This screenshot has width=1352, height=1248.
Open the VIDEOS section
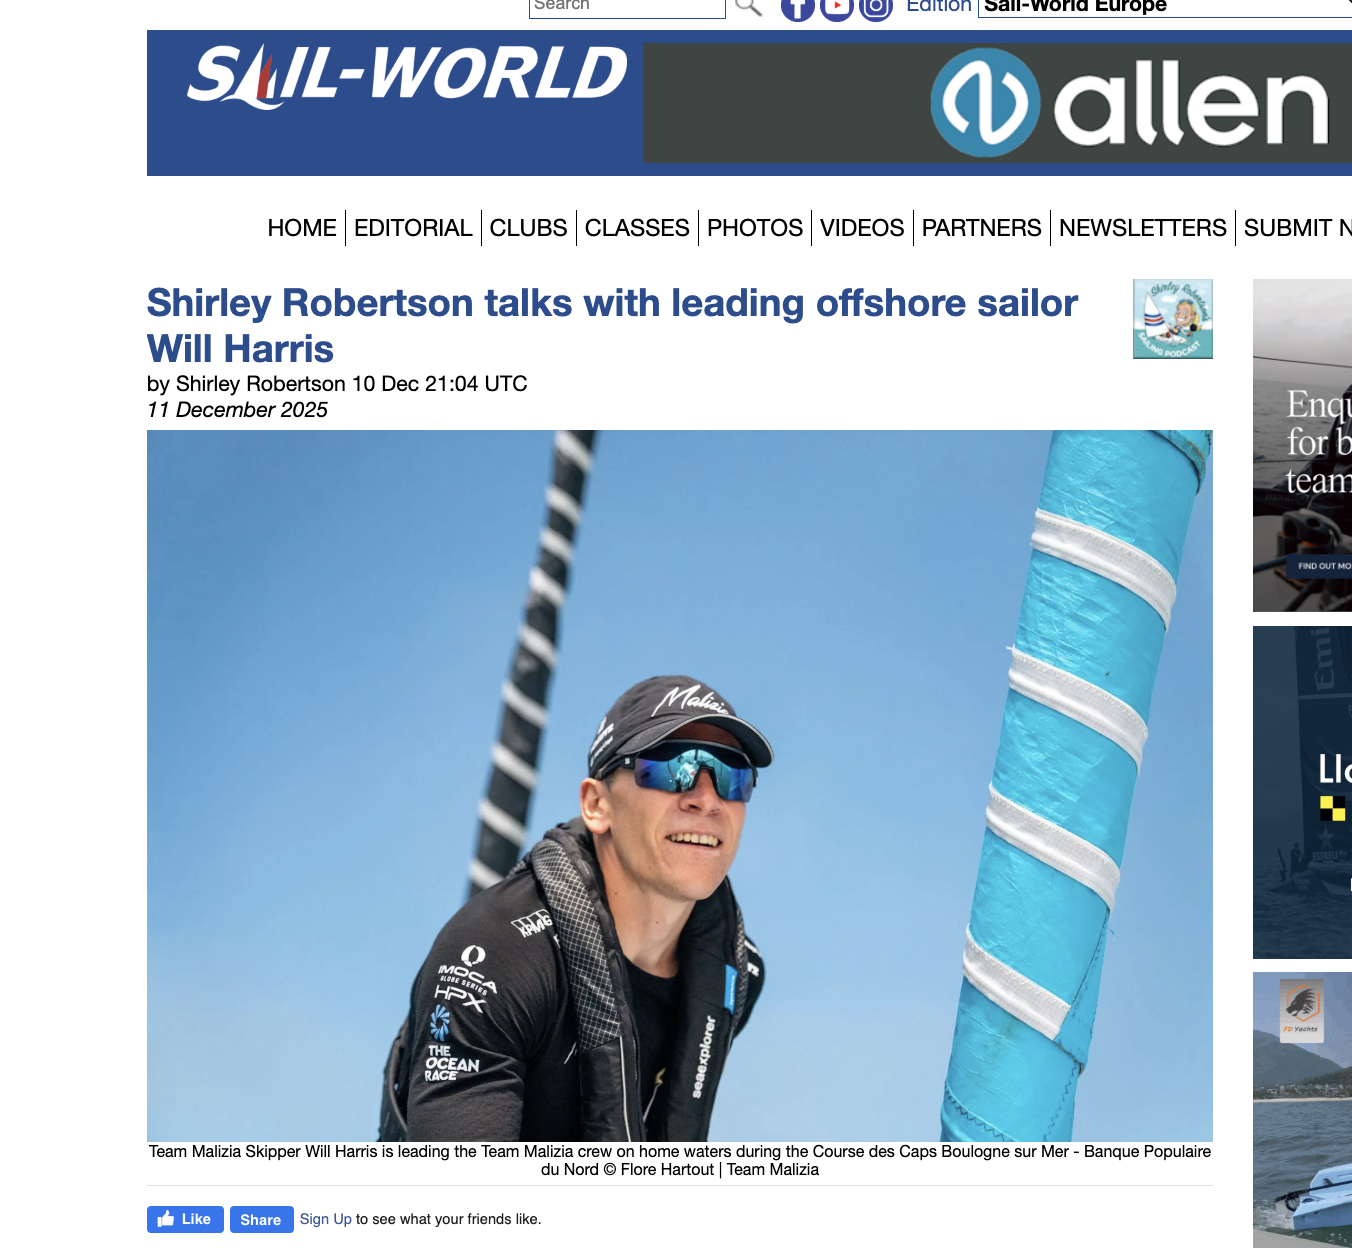pyautogui.click(x=862, y=228)
